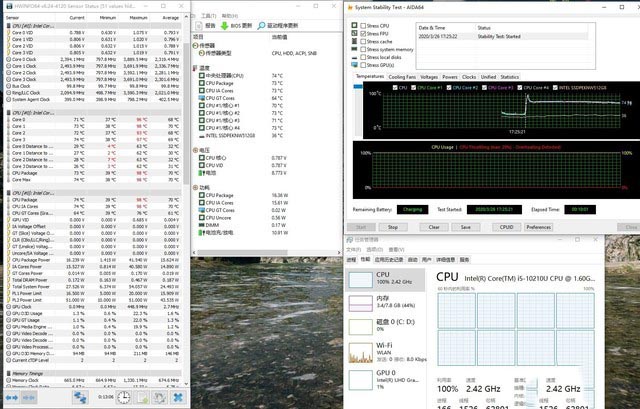Click Stress CPU chip icon in AIDA64

coord(354,25)
